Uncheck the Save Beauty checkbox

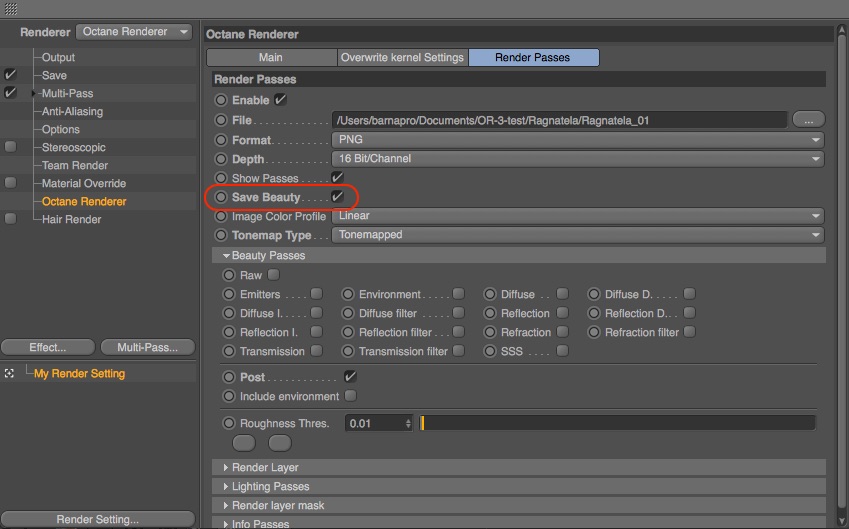337,197
